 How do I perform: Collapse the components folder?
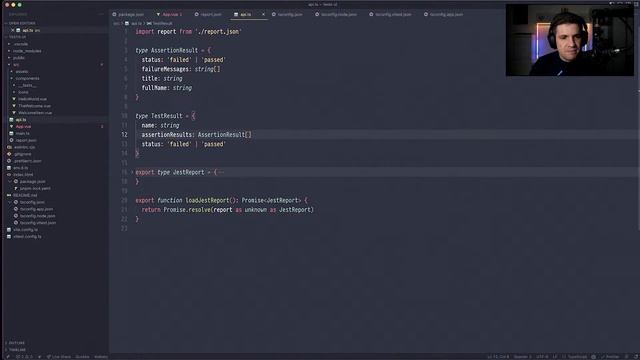pos(27,78)
